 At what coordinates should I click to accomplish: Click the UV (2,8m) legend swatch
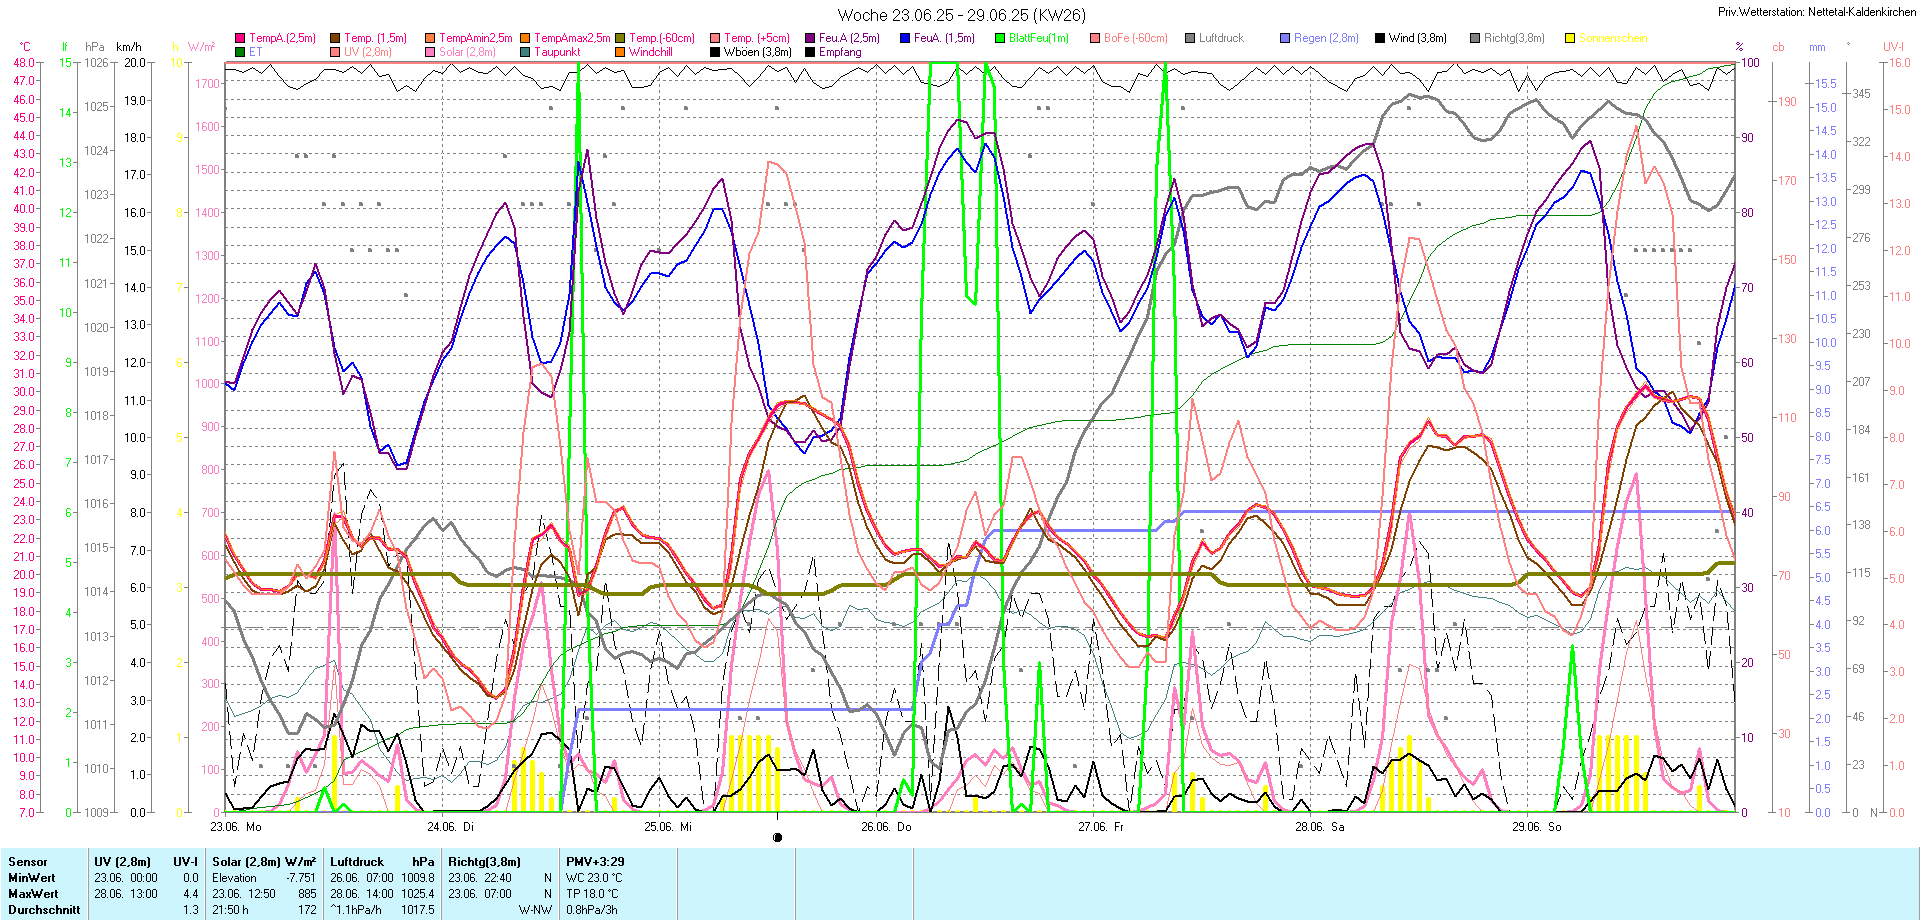335,52
